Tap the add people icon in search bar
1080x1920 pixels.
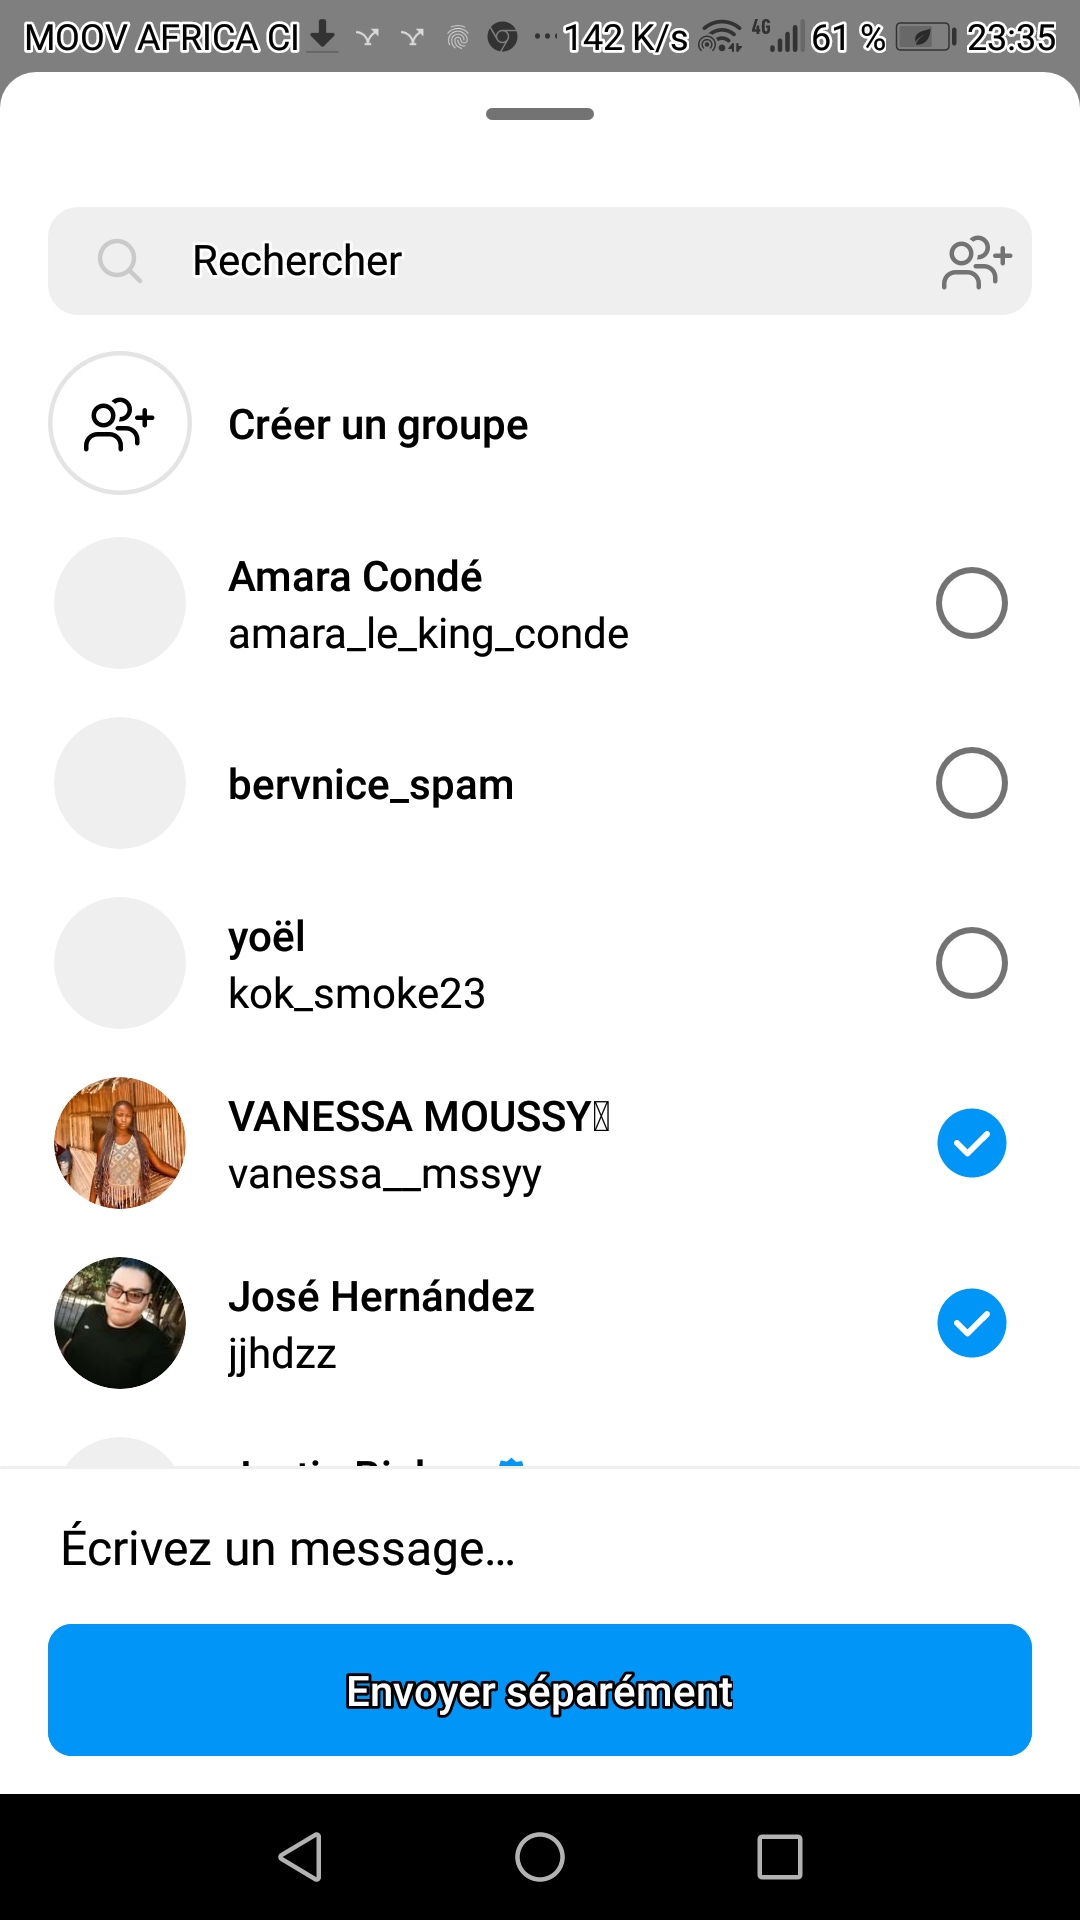976,262
